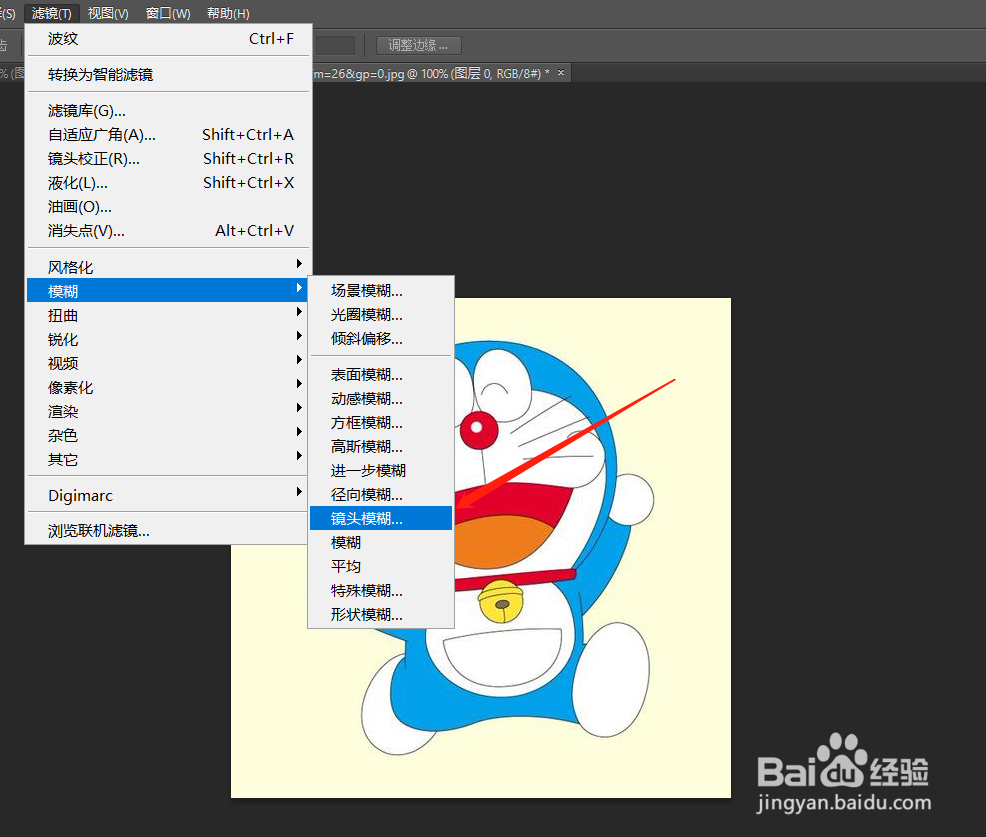The image size is (986, 837).
Task: Expand the 视频 submenu
Action: pos(168,363)
